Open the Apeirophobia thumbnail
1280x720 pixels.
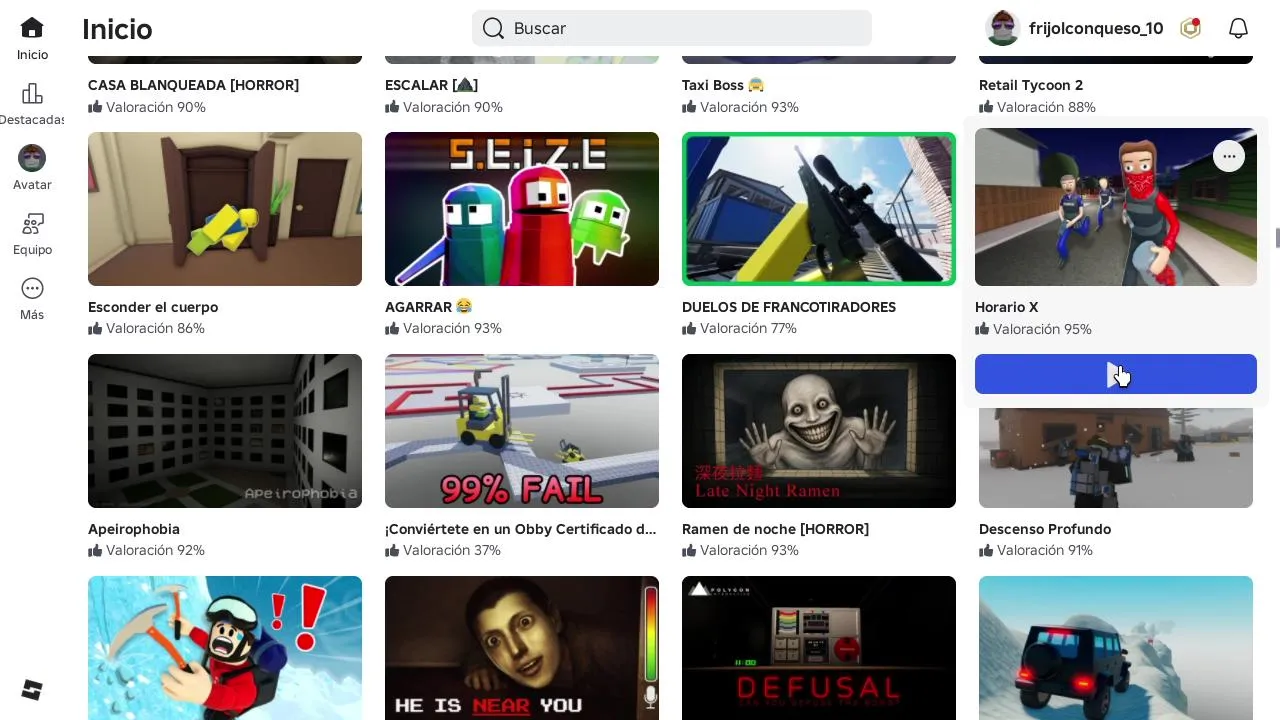point(225,431)
